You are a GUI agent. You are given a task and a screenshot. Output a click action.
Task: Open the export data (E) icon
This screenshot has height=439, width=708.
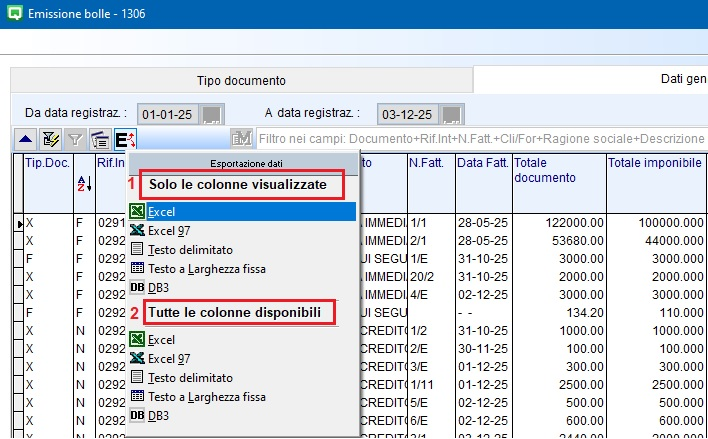(125, 139)
